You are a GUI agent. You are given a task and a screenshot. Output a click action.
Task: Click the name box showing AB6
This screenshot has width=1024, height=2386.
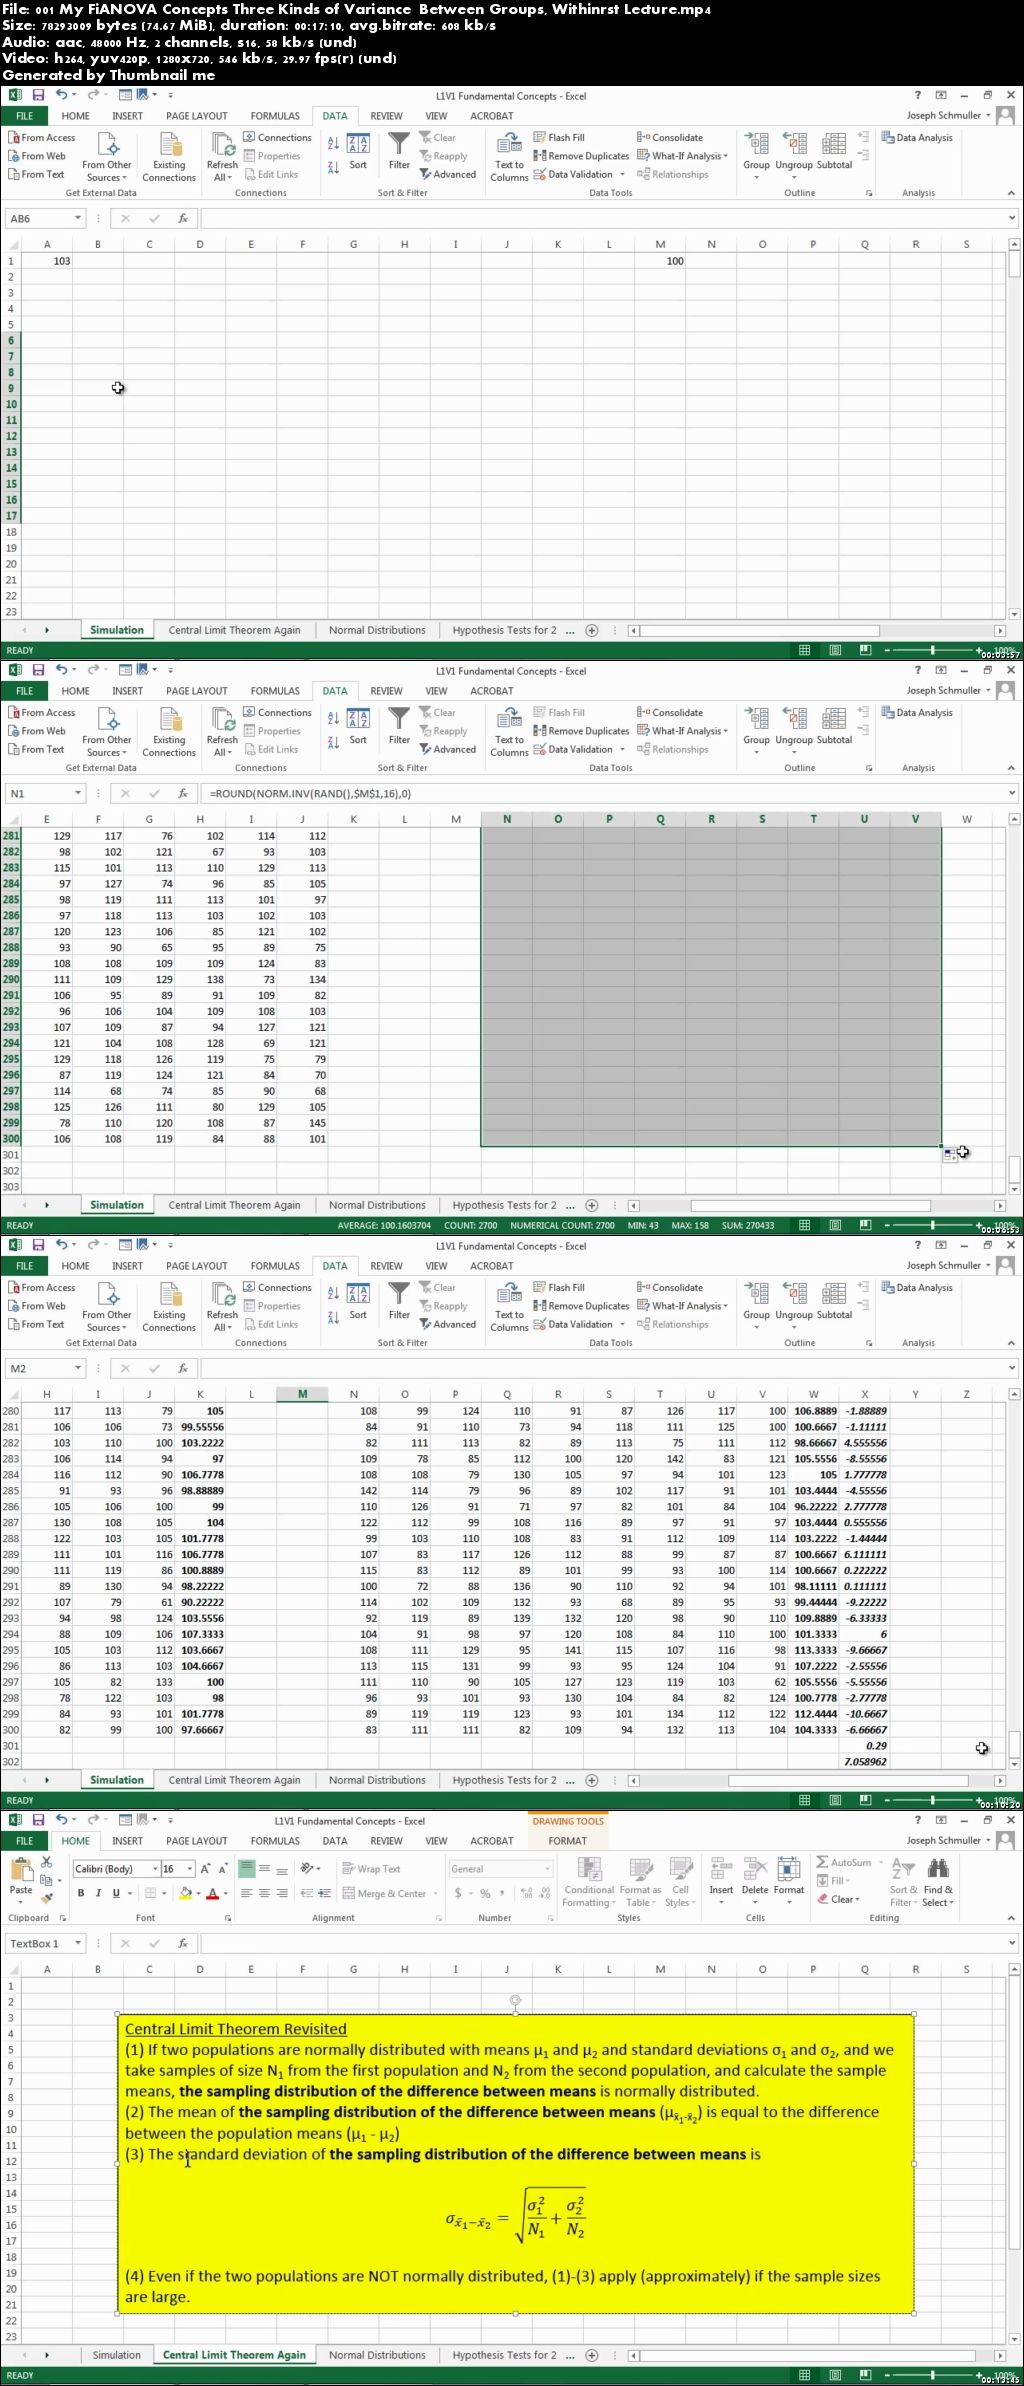click(46, 219)
